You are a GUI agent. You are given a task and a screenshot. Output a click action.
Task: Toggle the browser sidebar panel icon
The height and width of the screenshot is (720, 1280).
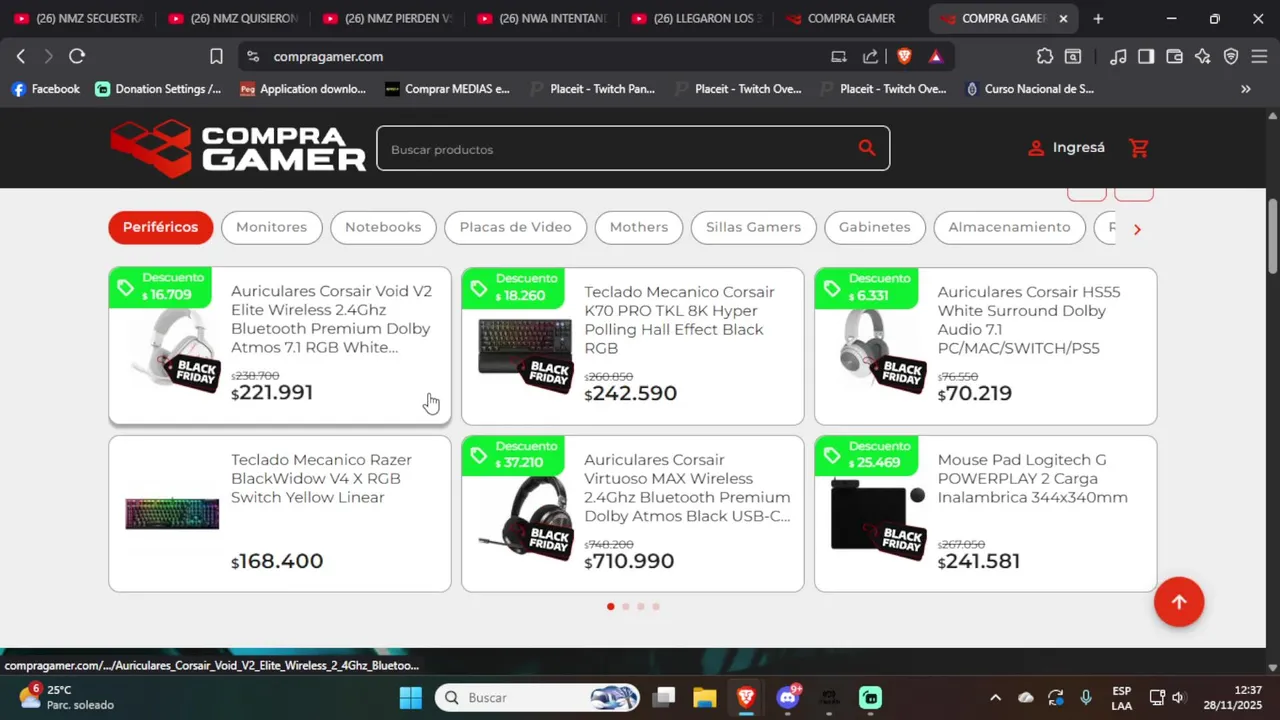click(x=1146, y=57)
